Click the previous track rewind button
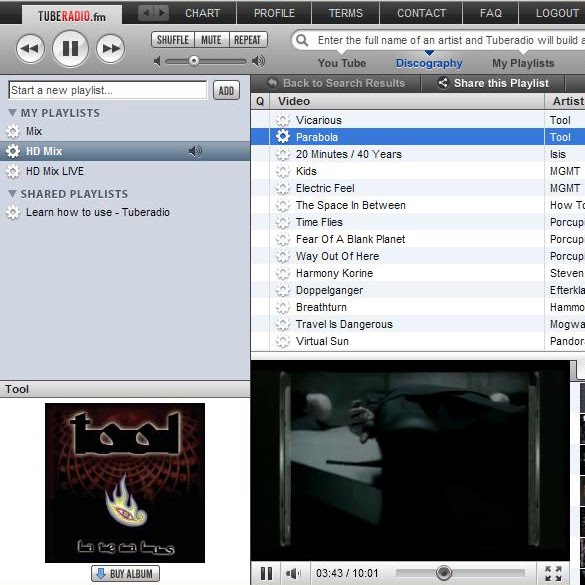Screen dimensions: 585x585 pyautogui.click(x=30, y=49)
